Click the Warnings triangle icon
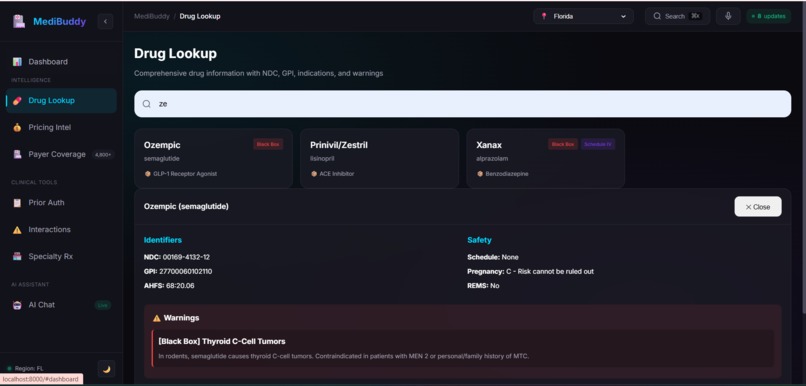806x386 pixels. coord(157,318)
